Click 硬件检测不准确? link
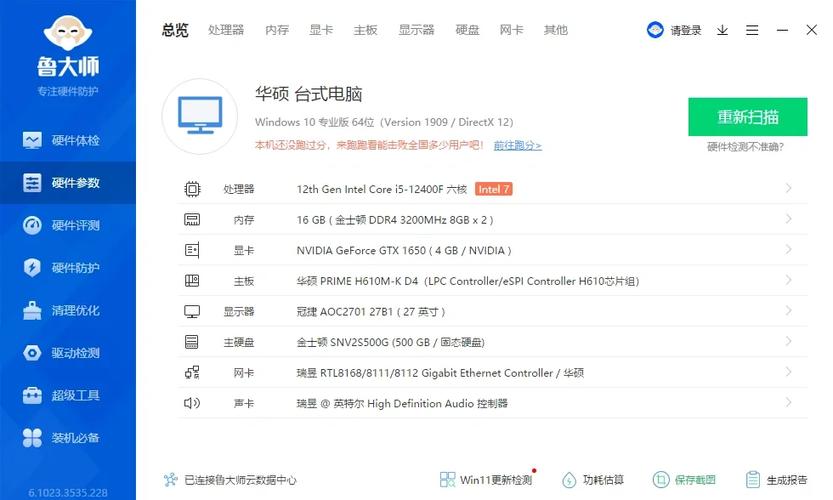 coord(745,147)
